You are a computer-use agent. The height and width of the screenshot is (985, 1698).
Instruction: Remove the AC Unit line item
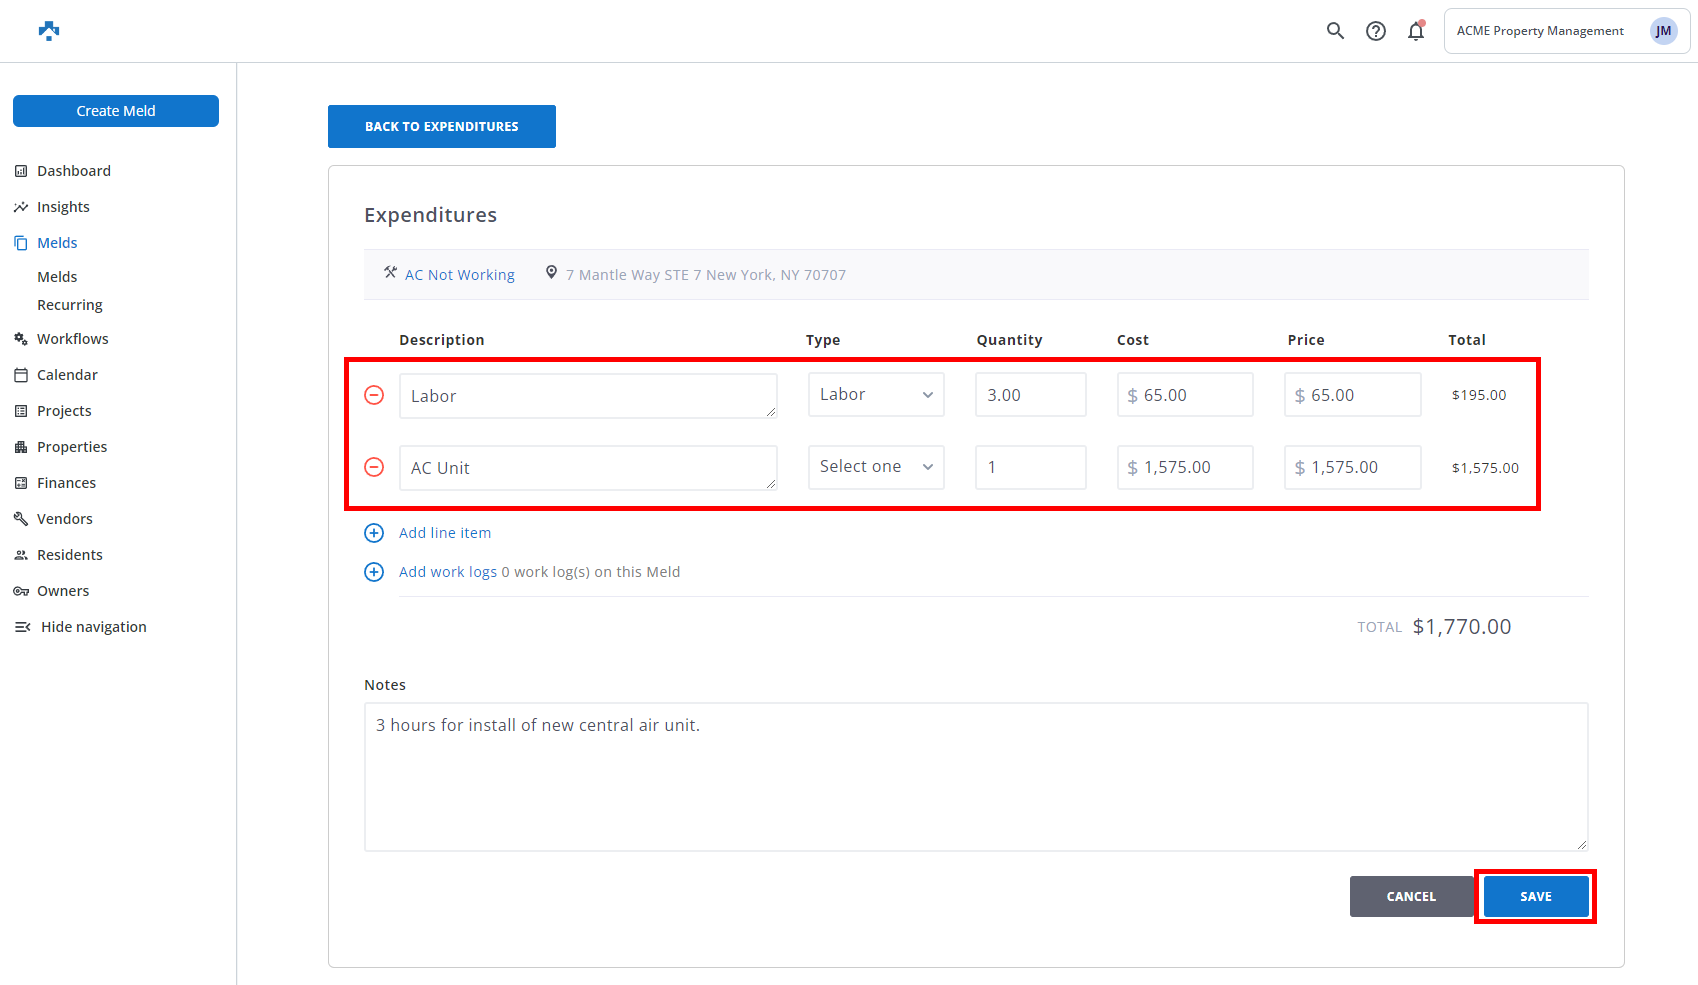[374, 467]
